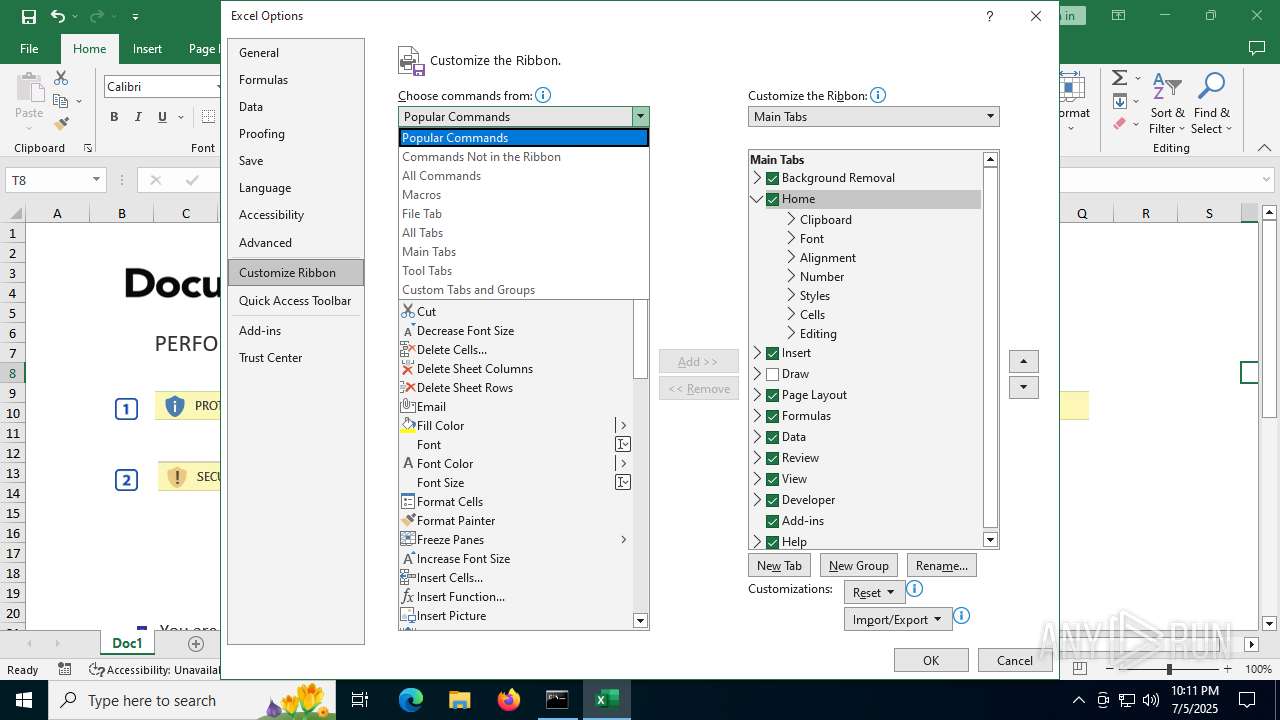Confirm with the OK button
Screen dimensions: 1280x720
click(x=931, y=660)
